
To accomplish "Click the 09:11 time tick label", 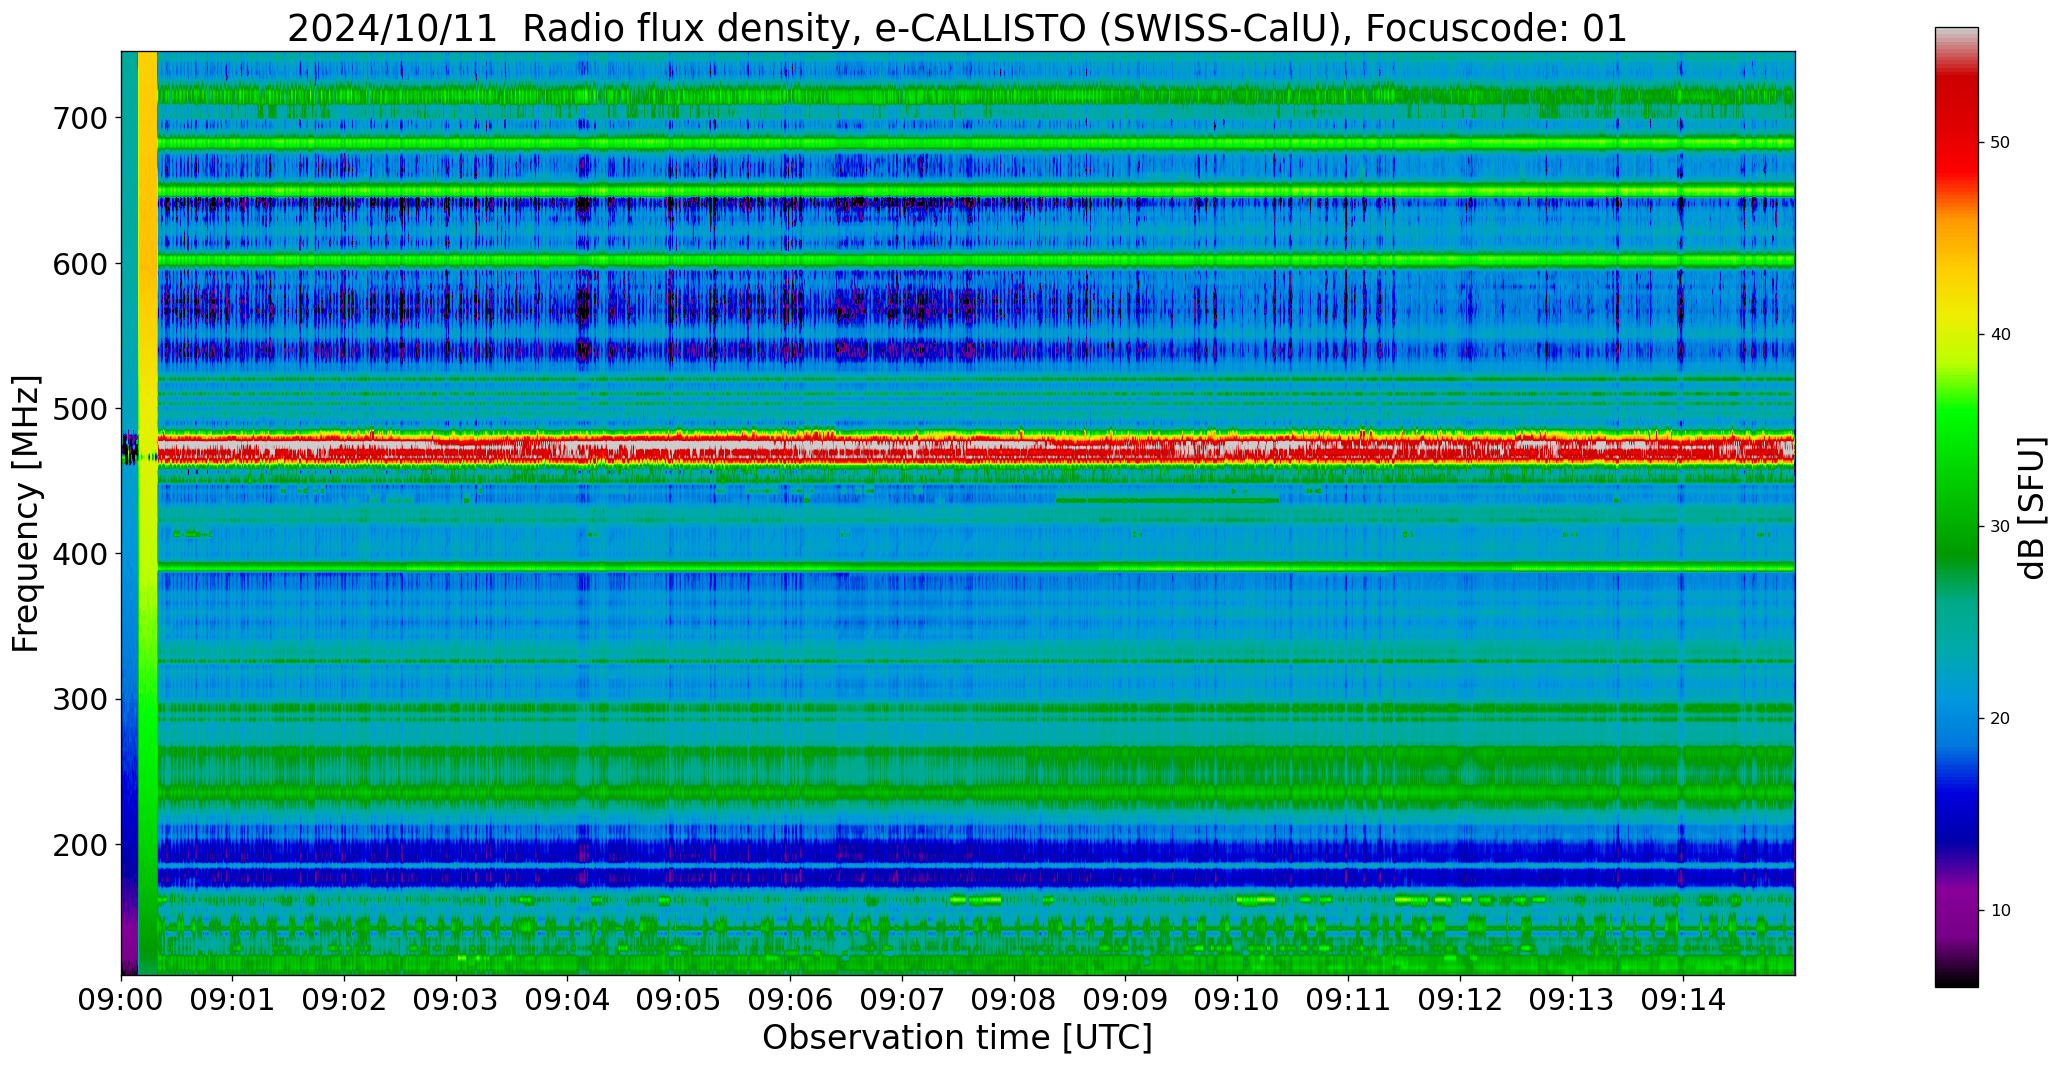I will point(1349,999).
